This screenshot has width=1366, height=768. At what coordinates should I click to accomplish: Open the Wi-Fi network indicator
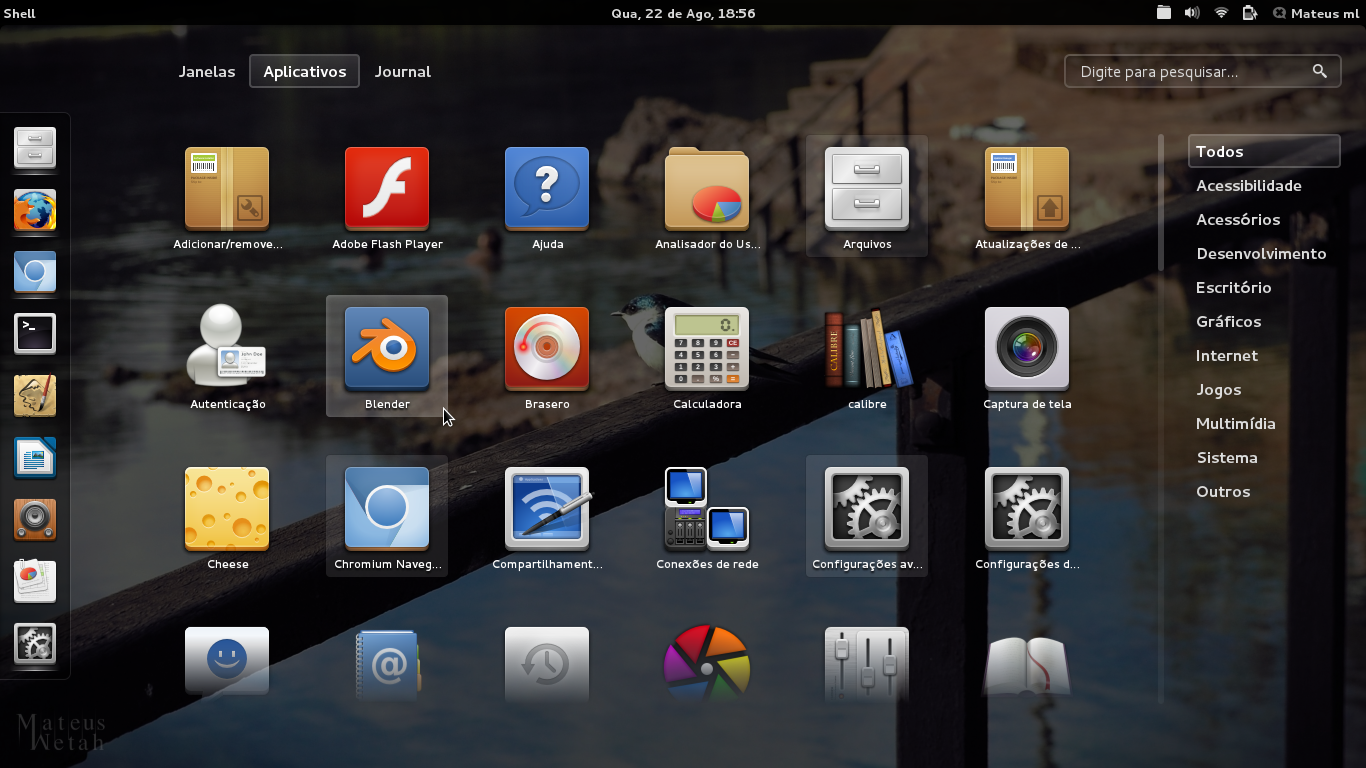(x=1221, y=13)
